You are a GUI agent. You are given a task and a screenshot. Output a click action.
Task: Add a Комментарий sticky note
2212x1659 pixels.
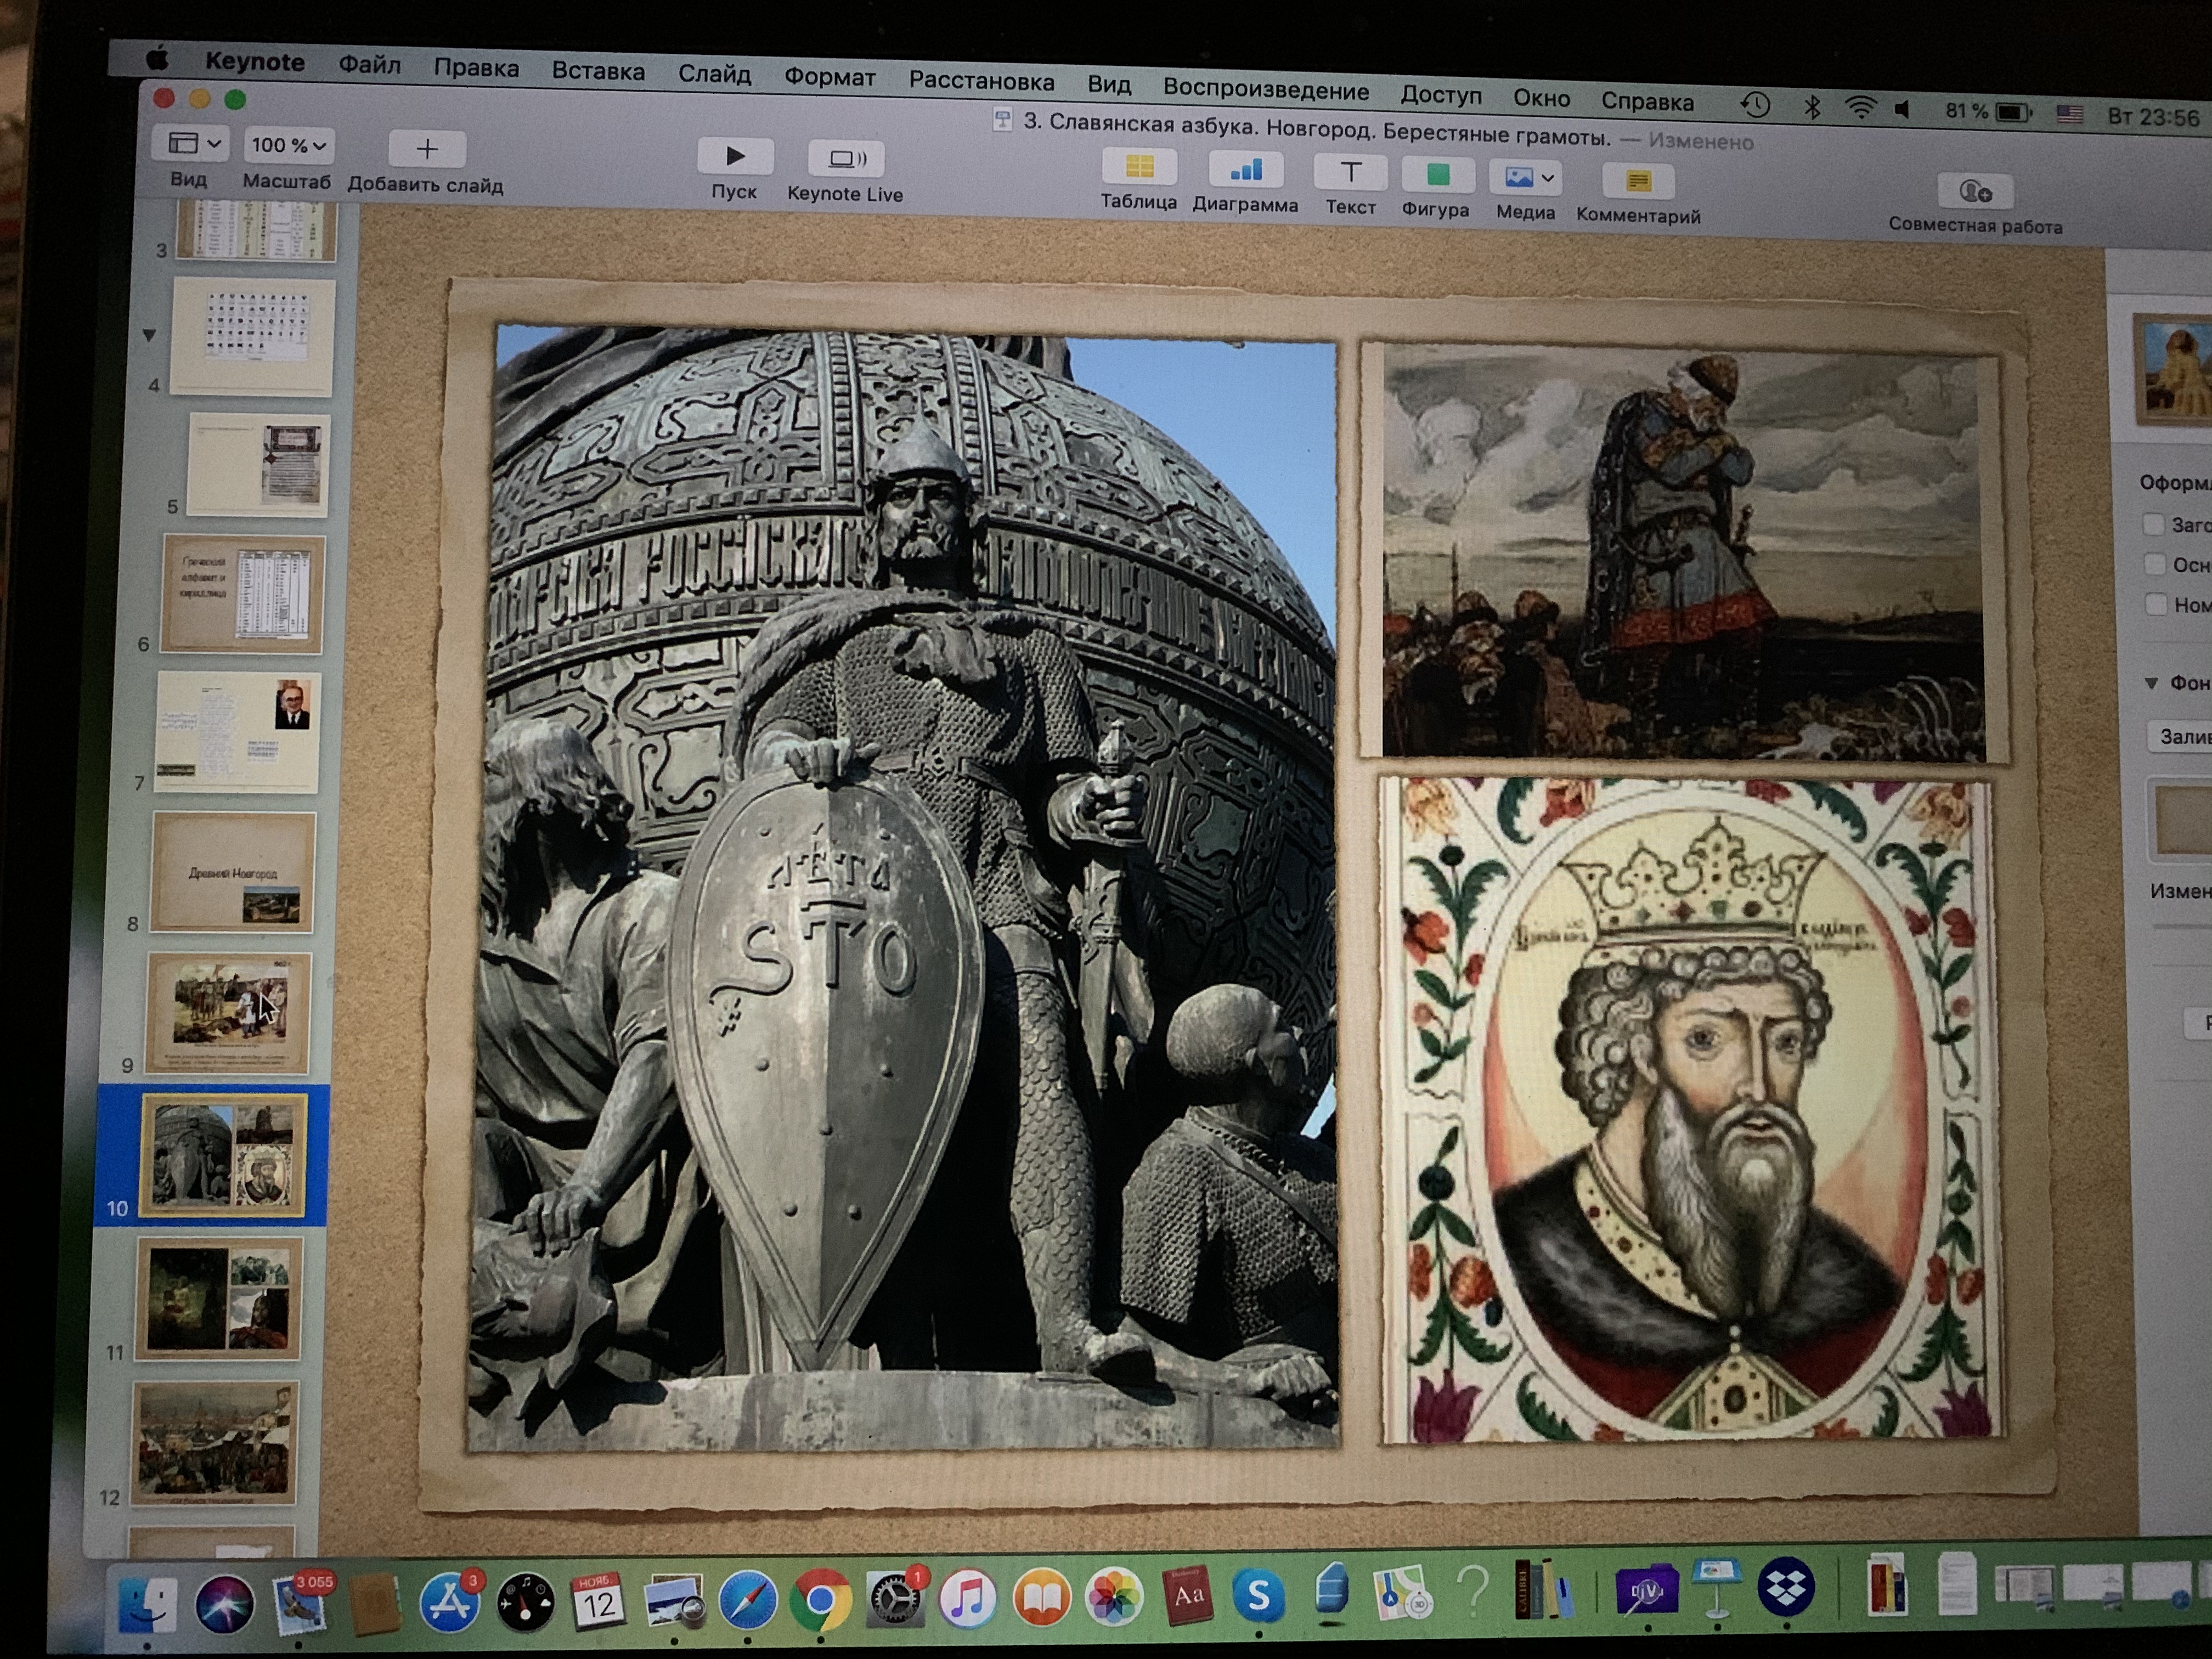(1638, 181)
